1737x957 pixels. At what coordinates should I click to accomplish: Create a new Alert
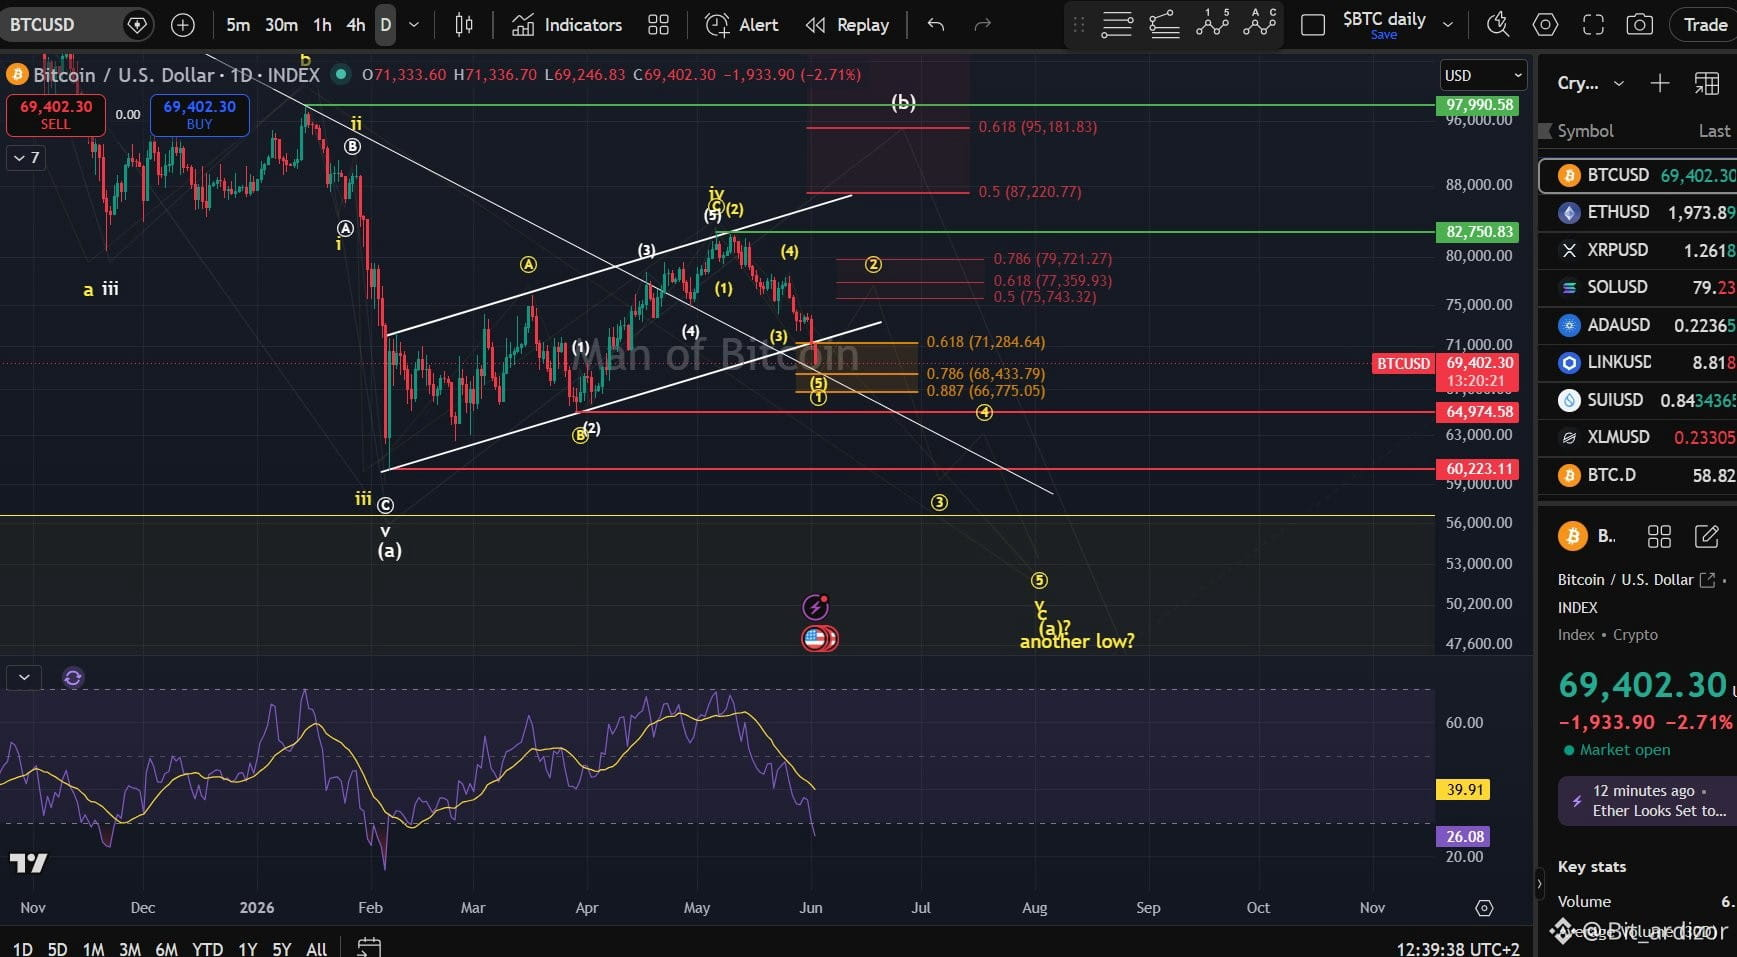pyautogui.click(x=741, y=25)
